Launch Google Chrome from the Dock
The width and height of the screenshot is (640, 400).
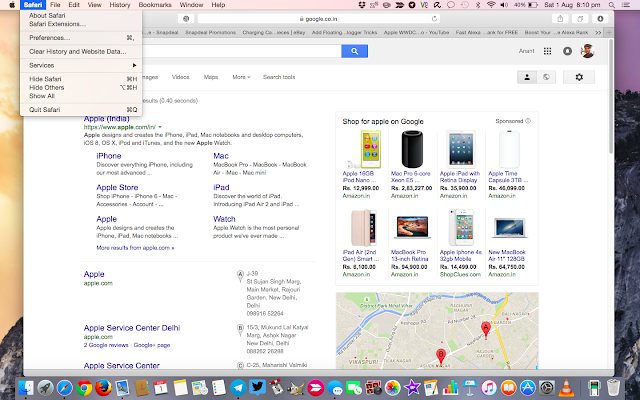(x=84, y=388)
